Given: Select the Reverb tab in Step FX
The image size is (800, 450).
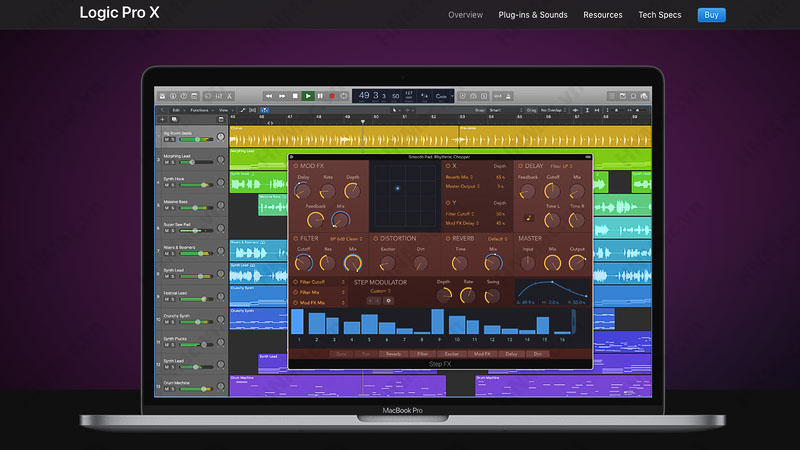Looking at the screenshot, I should (393, 354).
